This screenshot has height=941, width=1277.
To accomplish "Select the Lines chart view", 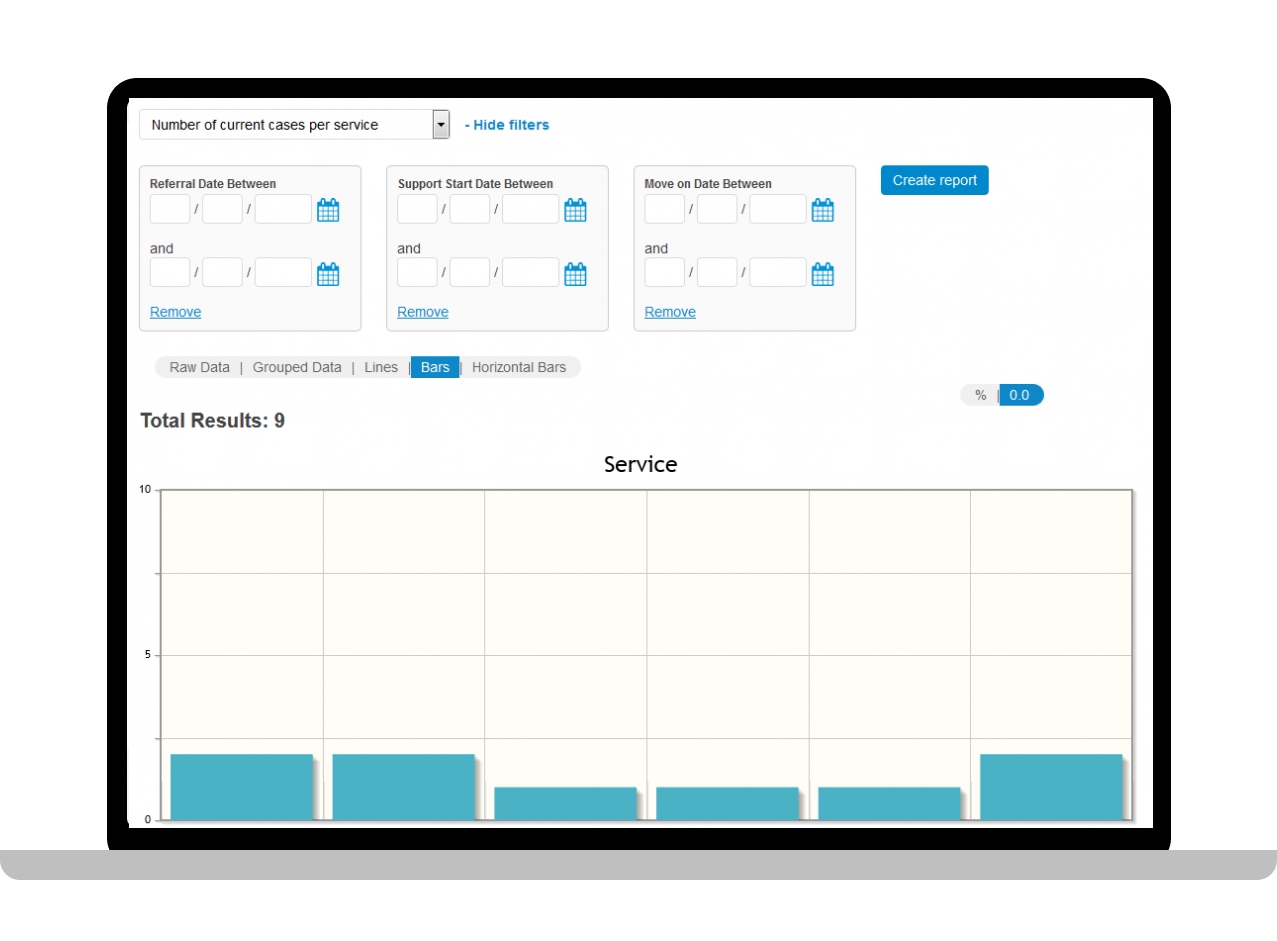I will 381,367.
